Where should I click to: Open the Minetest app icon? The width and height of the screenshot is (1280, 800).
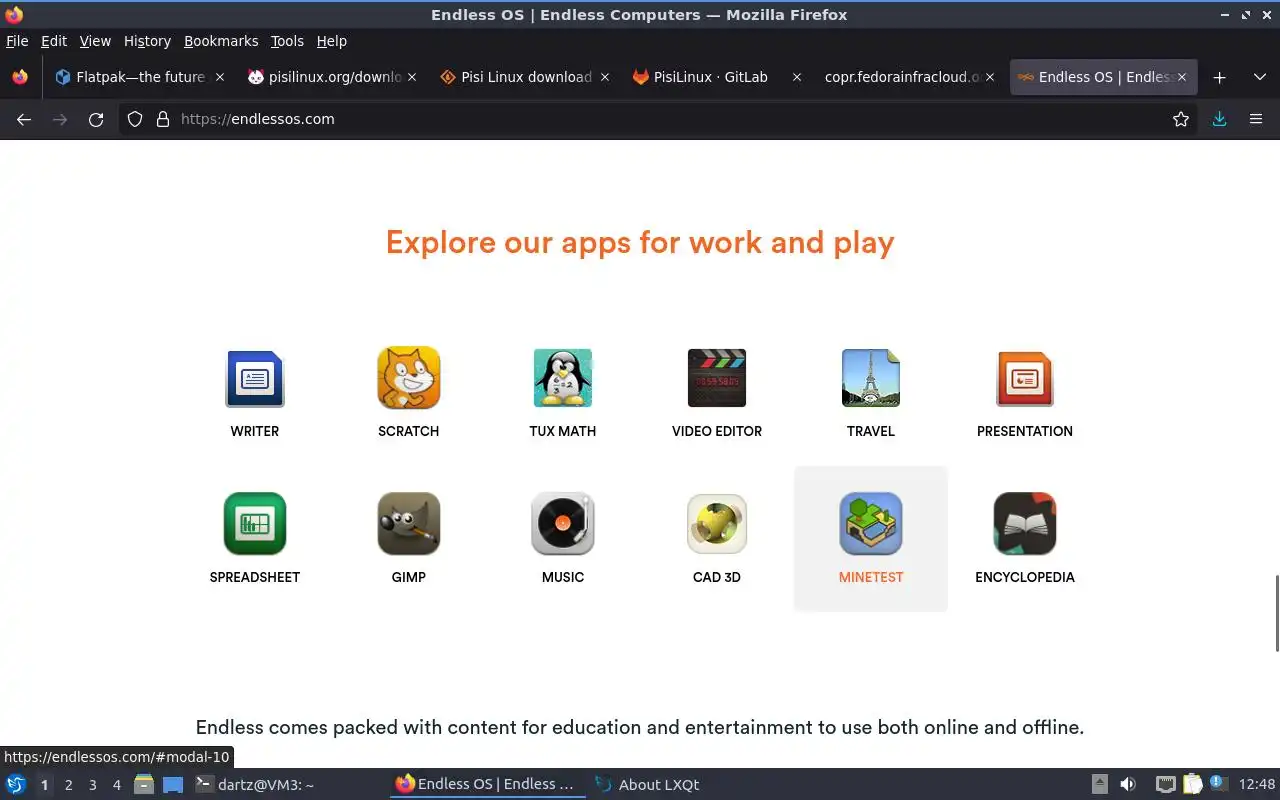tap(871, 523)
